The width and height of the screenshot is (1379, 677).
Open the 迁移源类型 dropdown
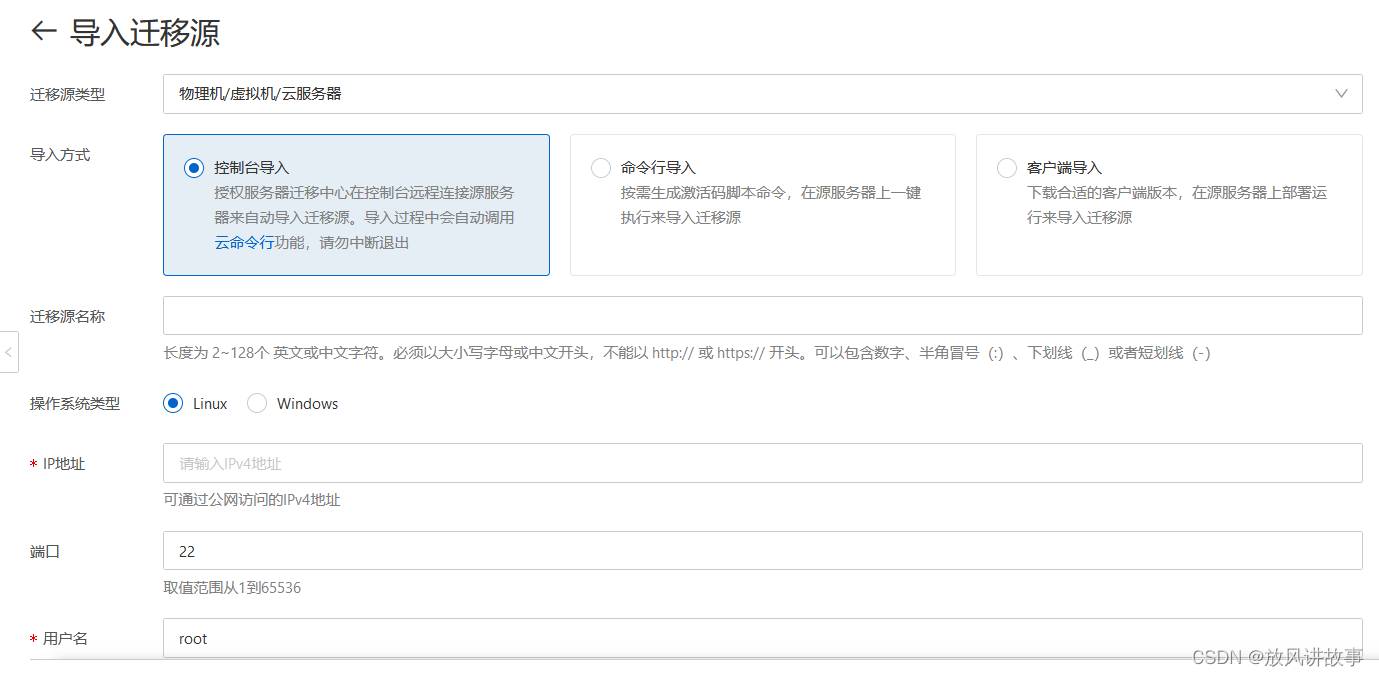[762, 93]
